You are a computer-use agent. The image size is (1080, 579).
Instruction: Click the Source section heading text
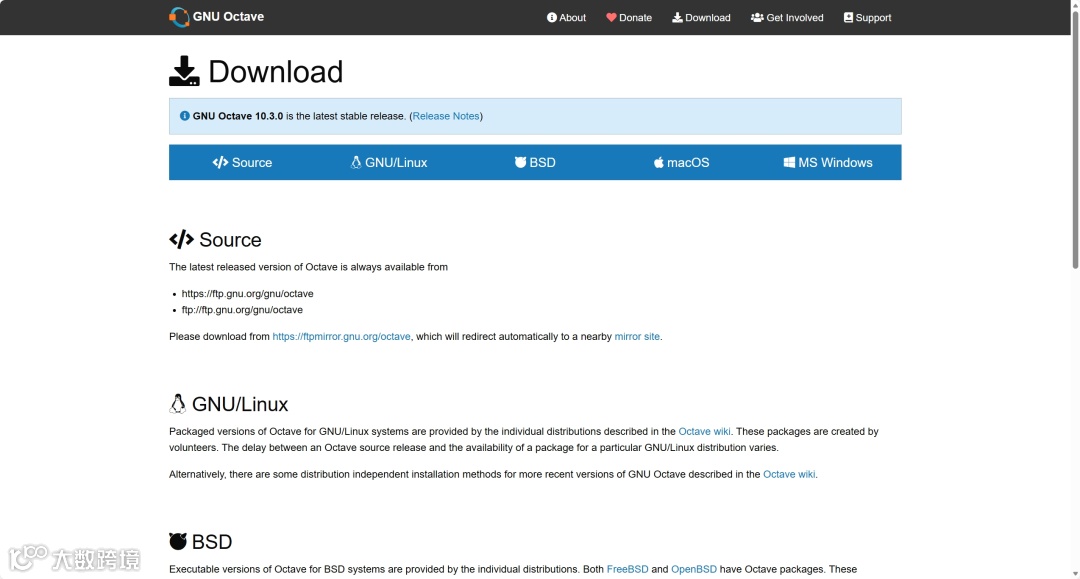click(230, 240)
